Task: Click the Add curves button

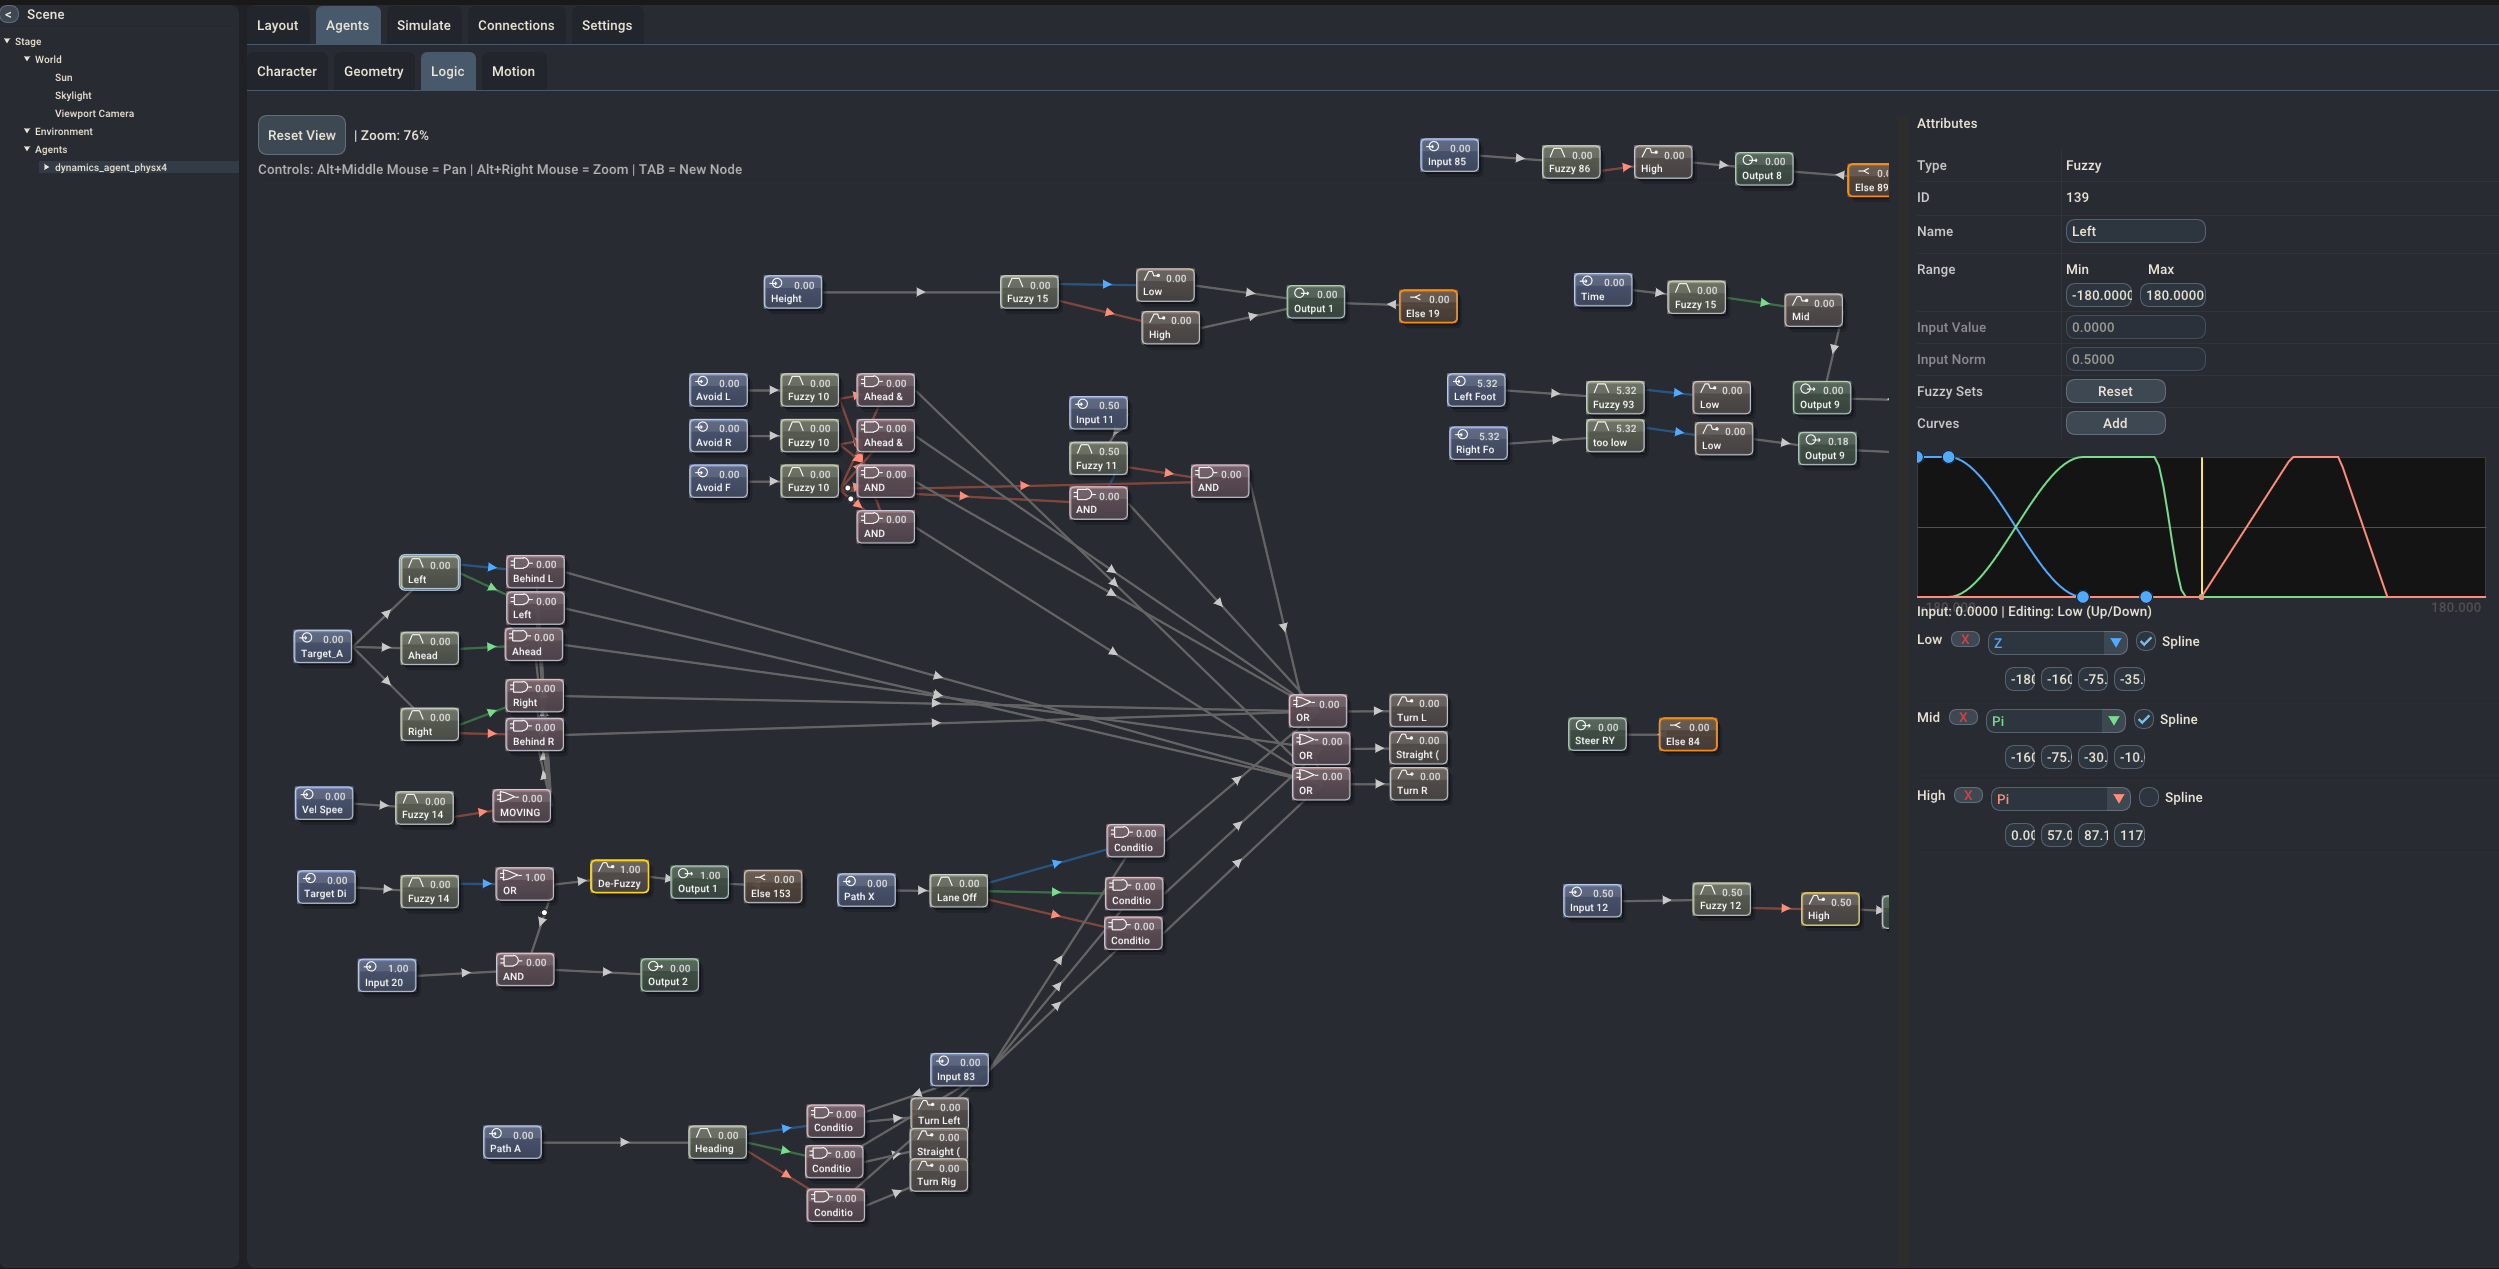Action: (2114, 423)
